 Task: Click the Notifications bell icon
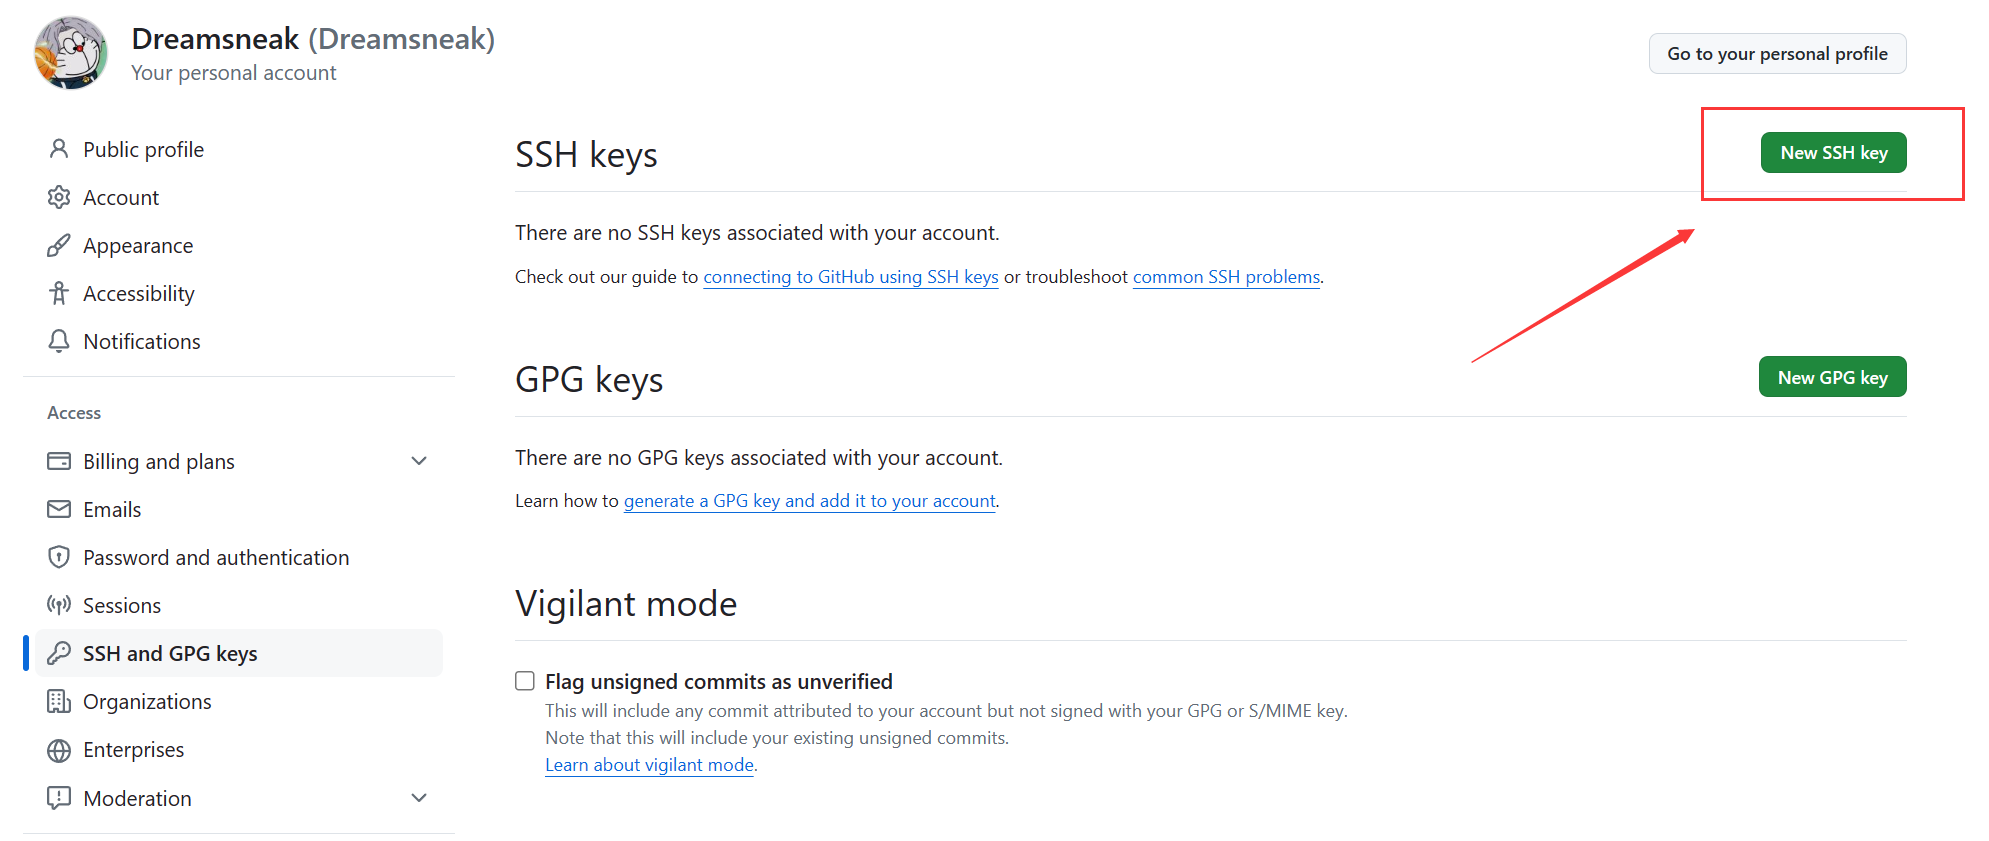(59, 341)
